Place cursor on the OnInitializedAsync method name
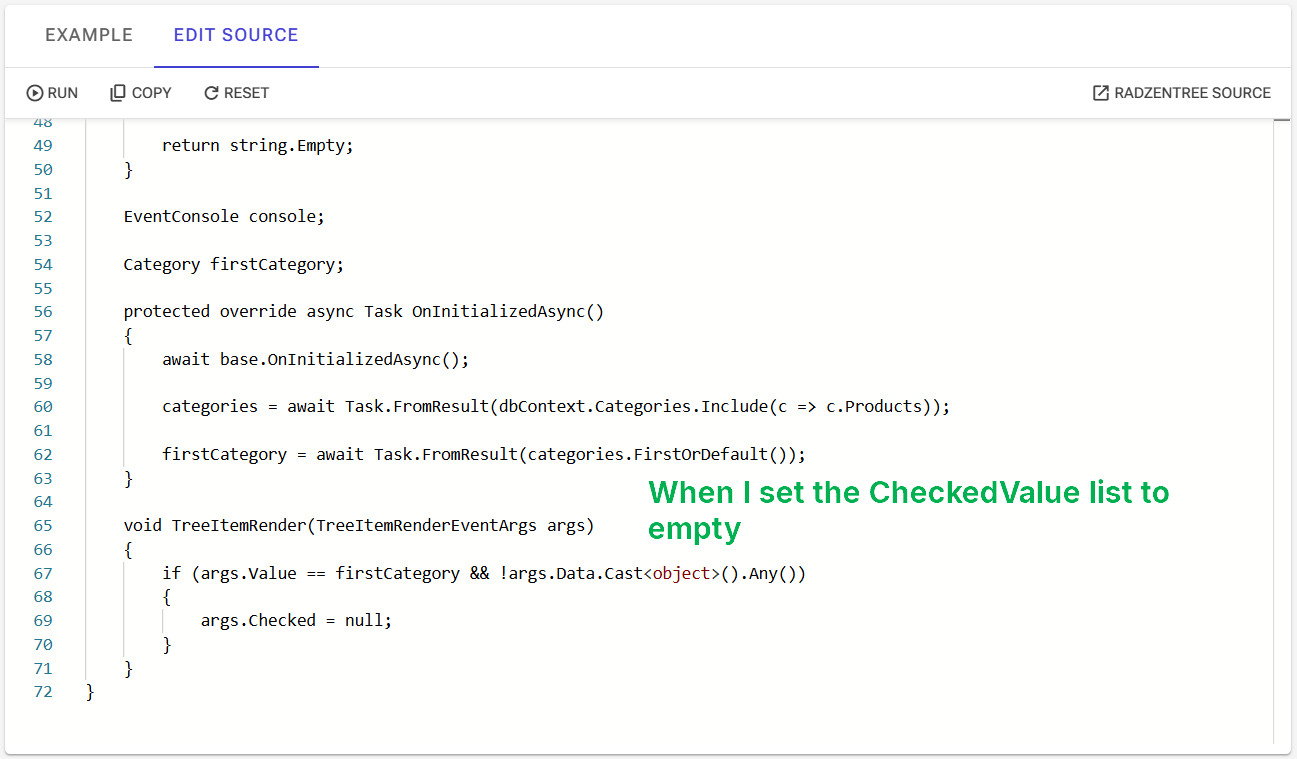This screenshot has width=1297, height=759. pyautogui.click(x=506, y=311)
